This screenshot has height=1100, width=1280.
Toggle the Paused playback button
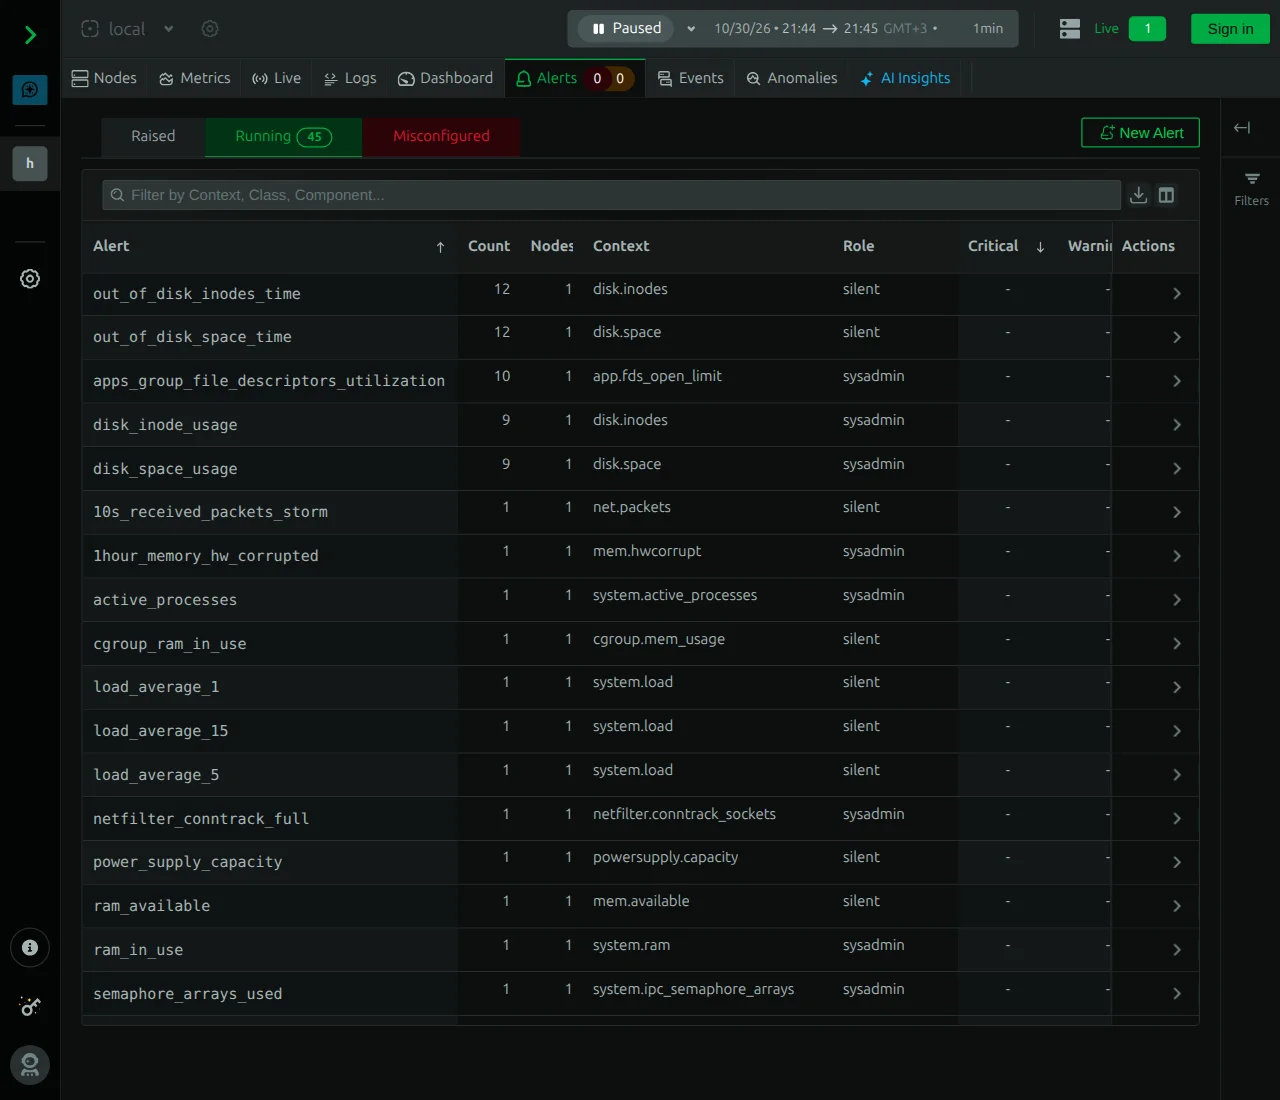pos(626,29)
